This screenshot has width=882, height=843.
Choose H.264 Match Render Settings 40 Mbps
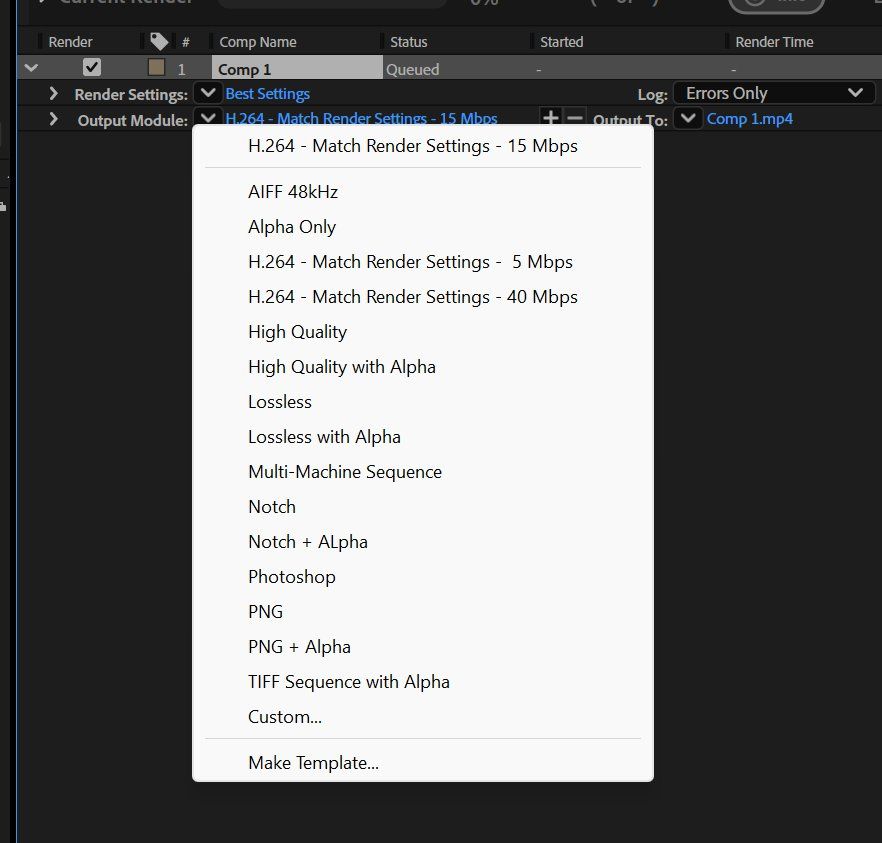412,297
